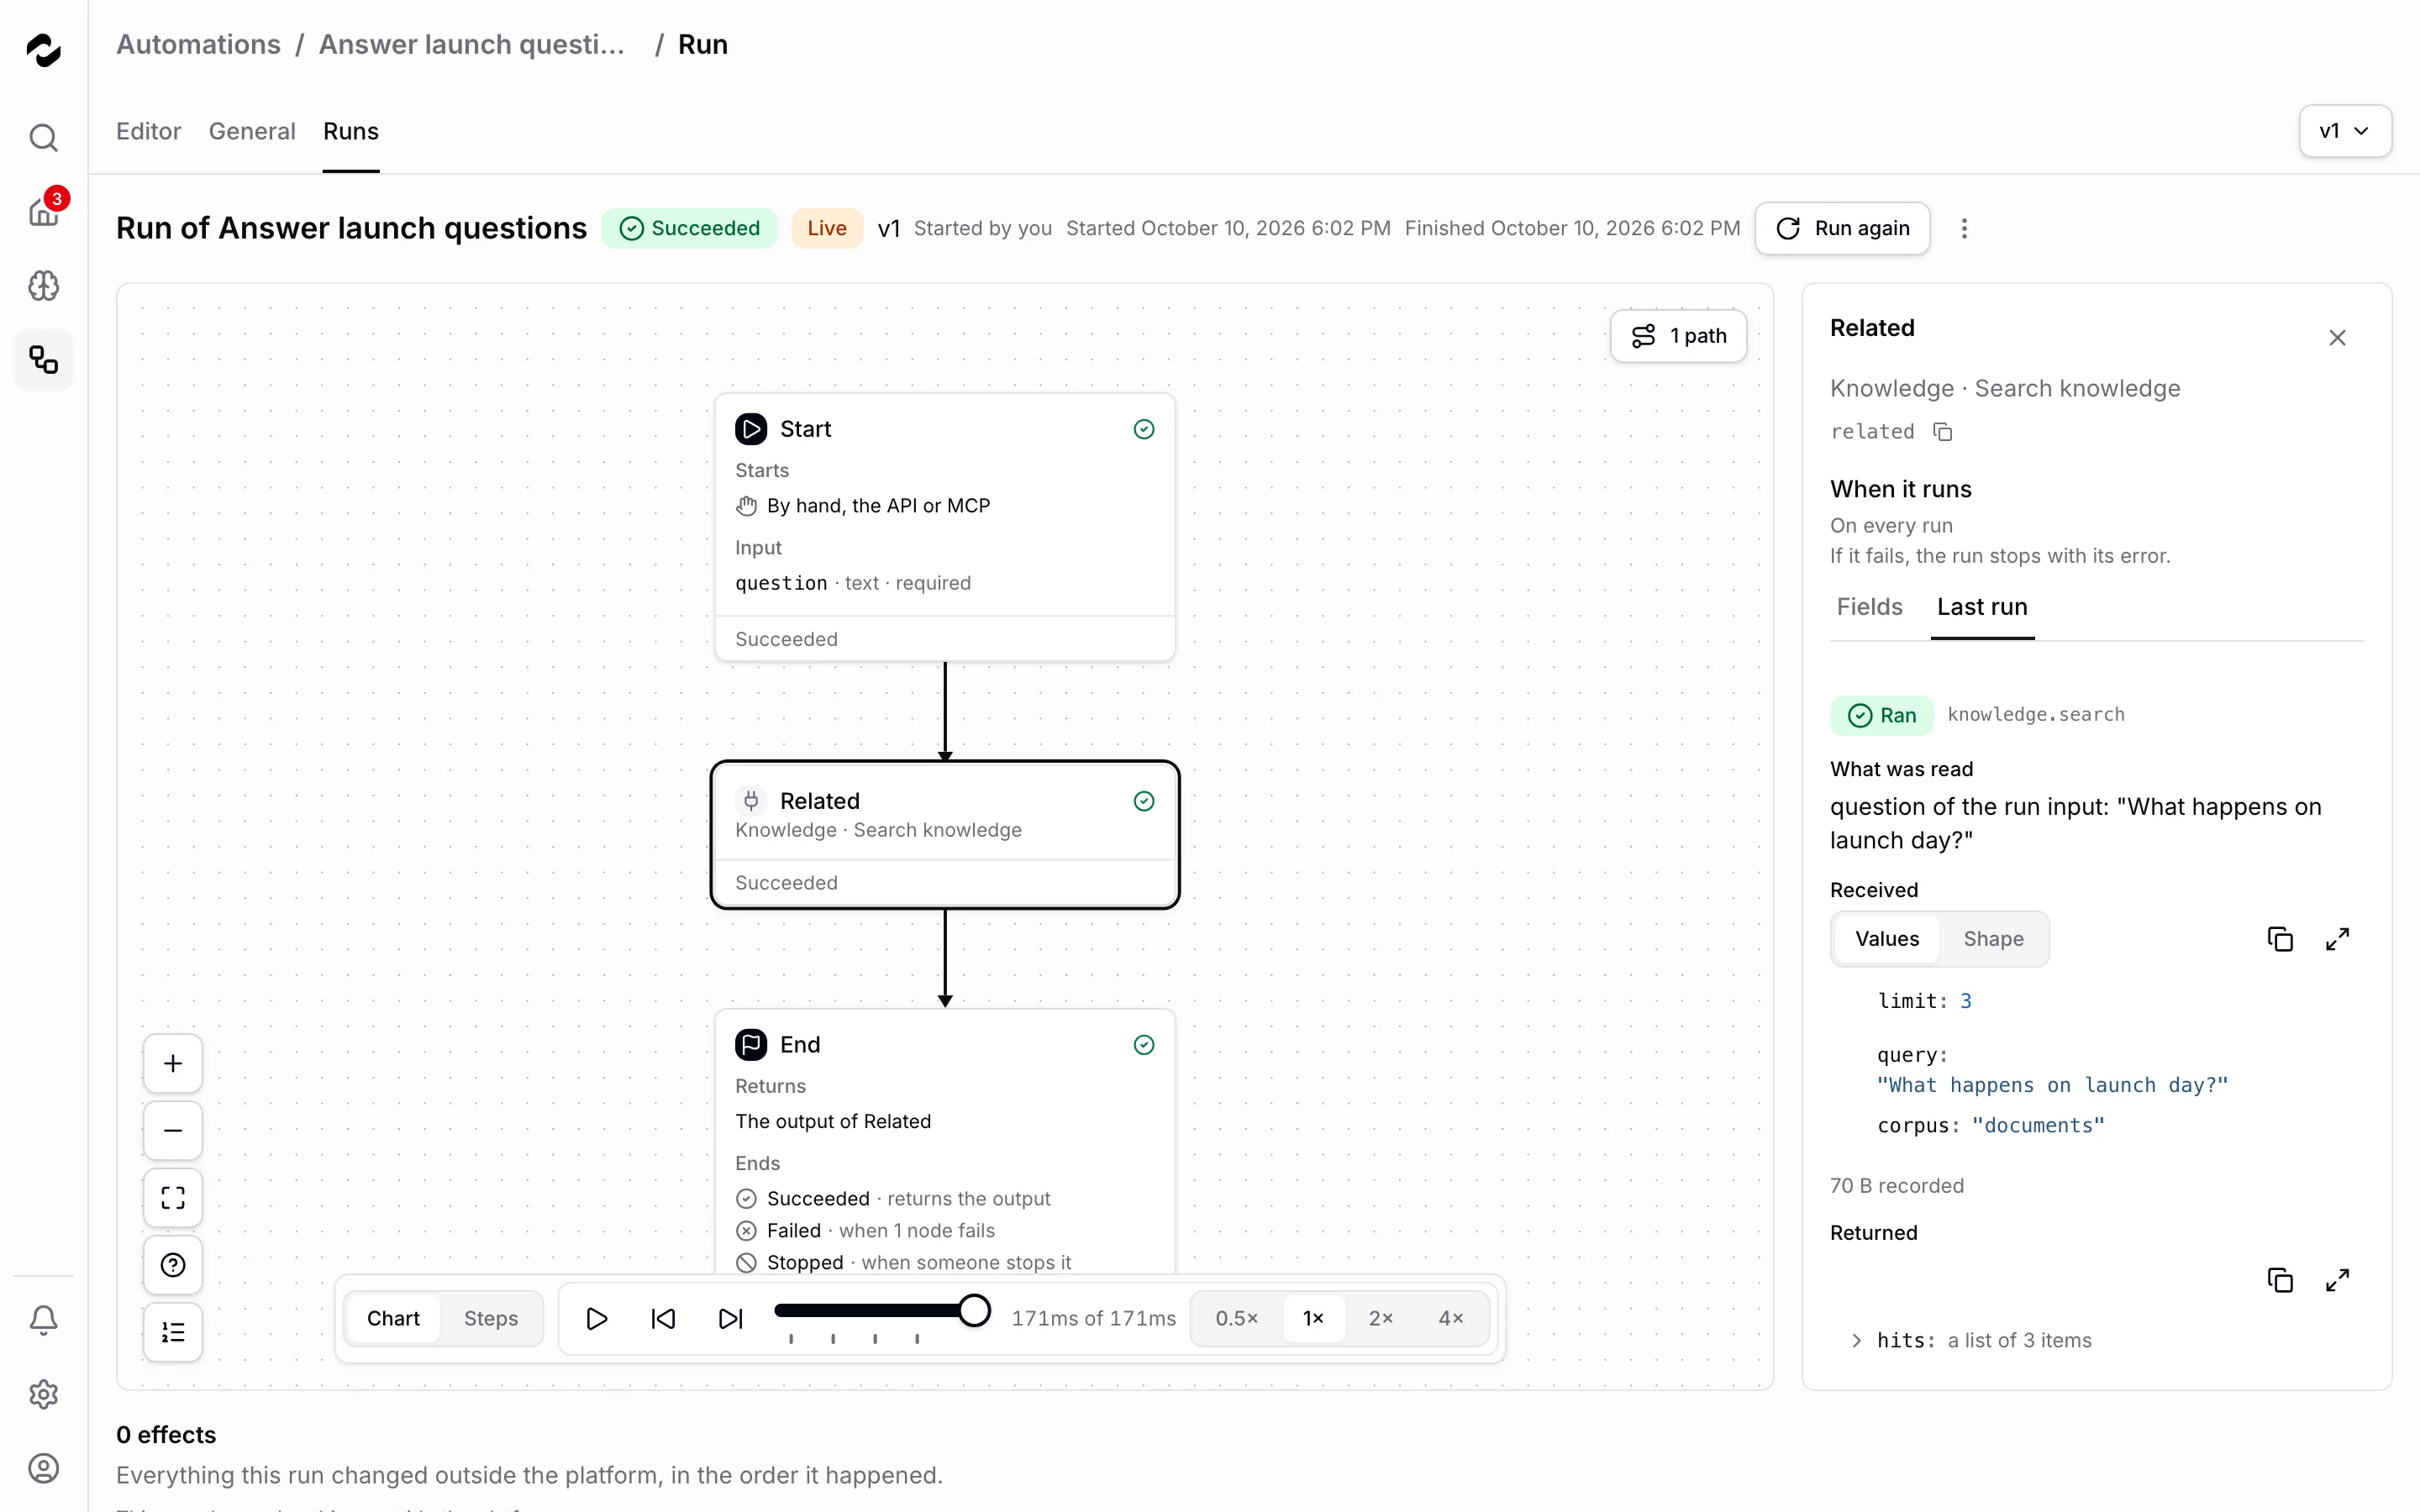2420x1512 pixels.
Task: Select the Last run tab
Action: 1982,607
